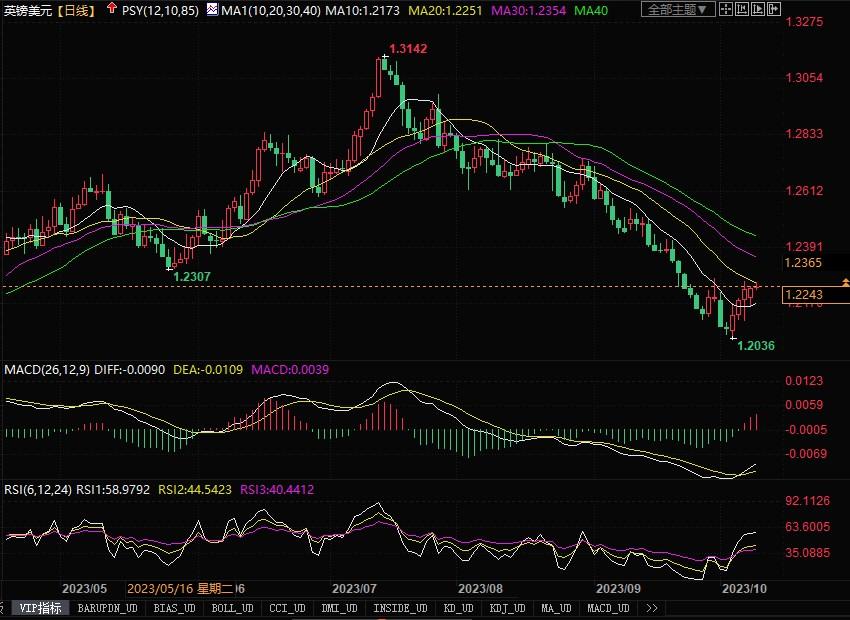
Task: Click the 2023/05/16 date marker on timeline
Action: 165,588
